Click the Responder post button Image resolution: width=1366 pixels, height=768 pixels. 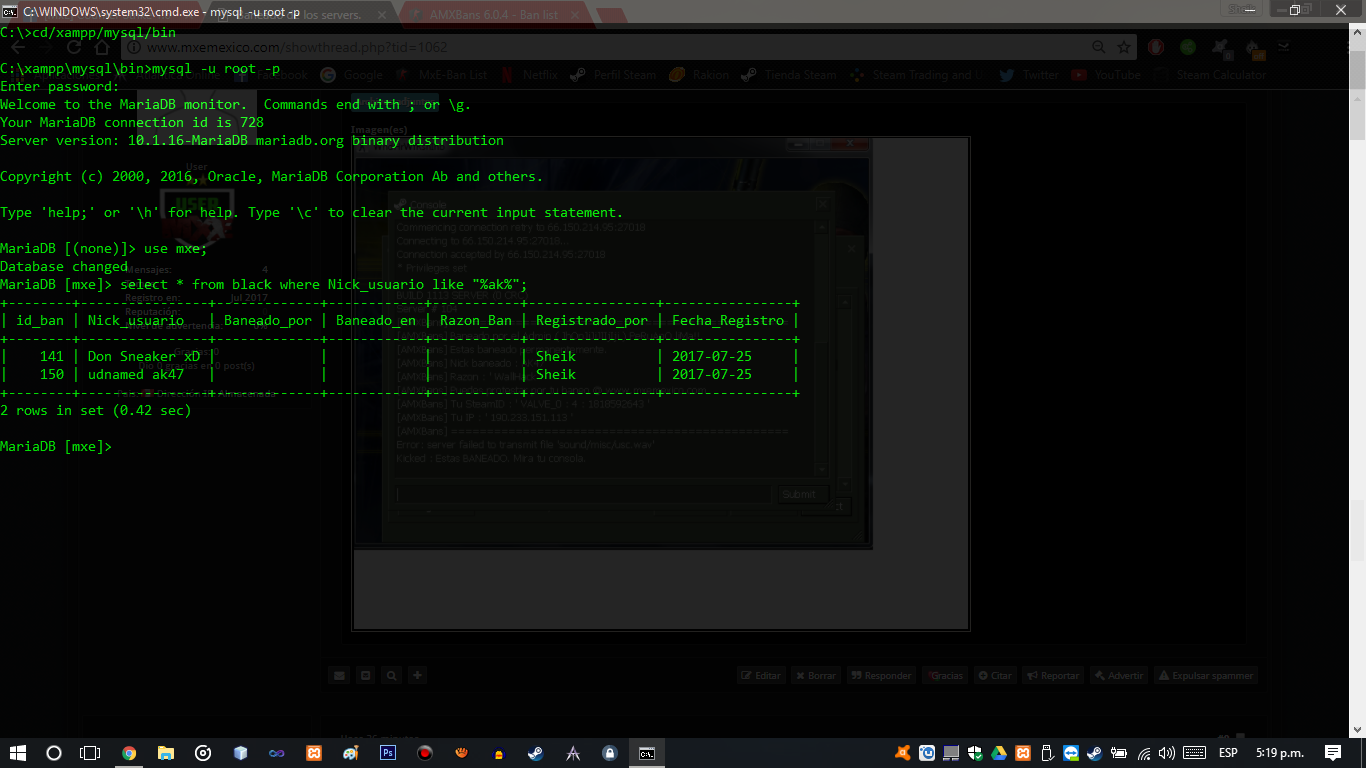click(x=881, y=675)
